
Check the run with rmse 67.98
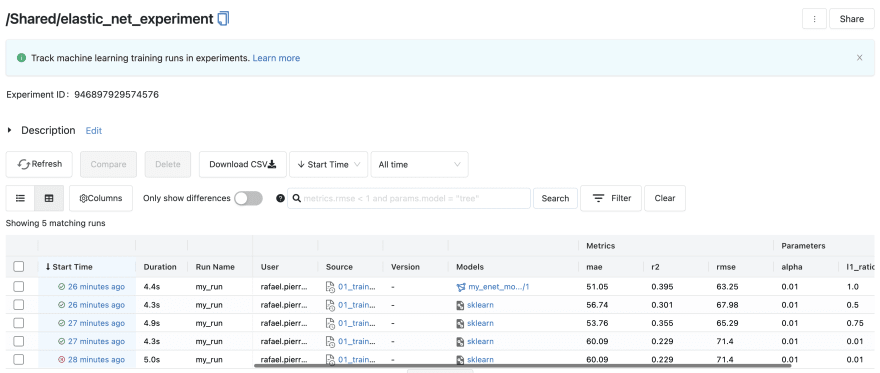(x=19, y=305)
